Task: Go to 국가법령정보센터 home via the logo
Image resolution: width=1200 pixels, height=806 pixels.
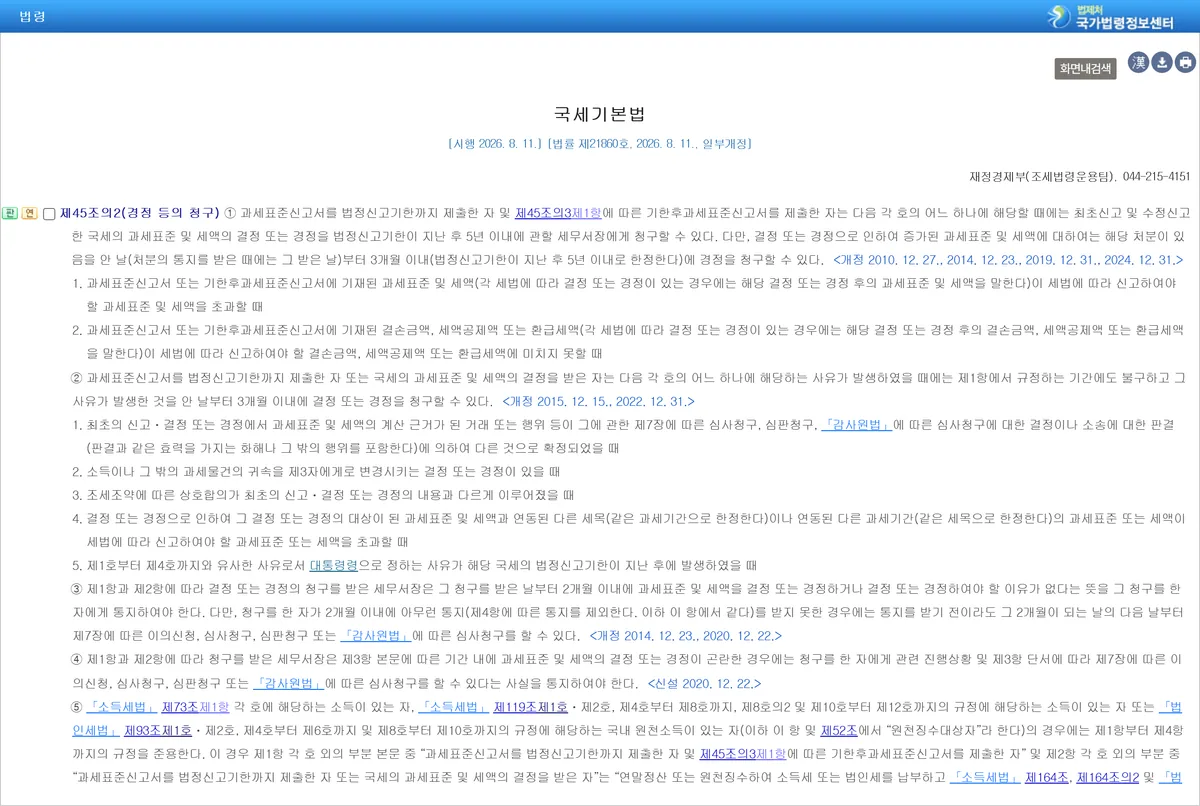Action: [1111, 18]
